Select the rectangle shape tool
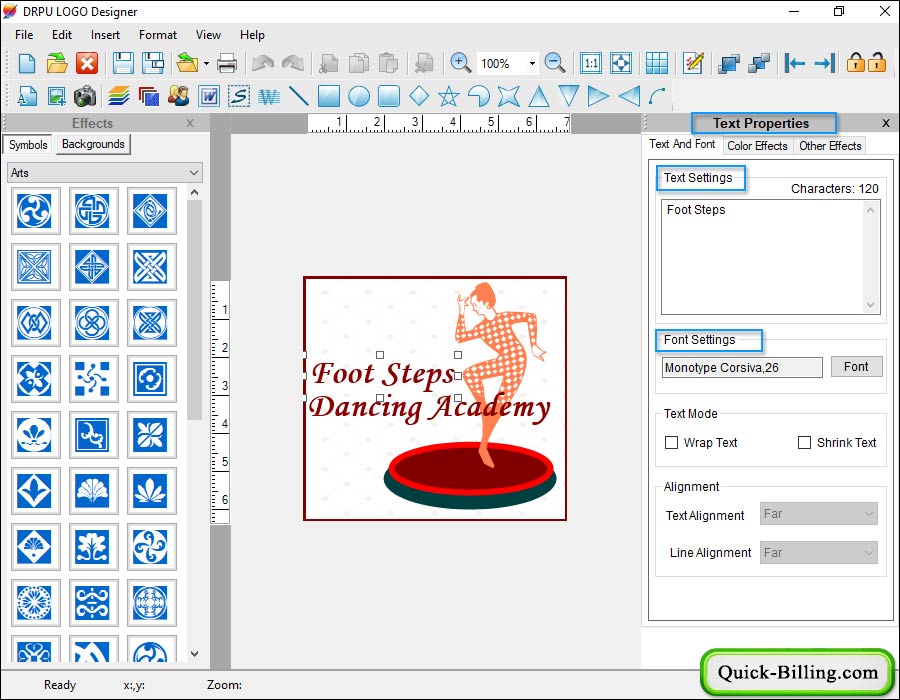The image size is (900, 700). coord(328,96)
